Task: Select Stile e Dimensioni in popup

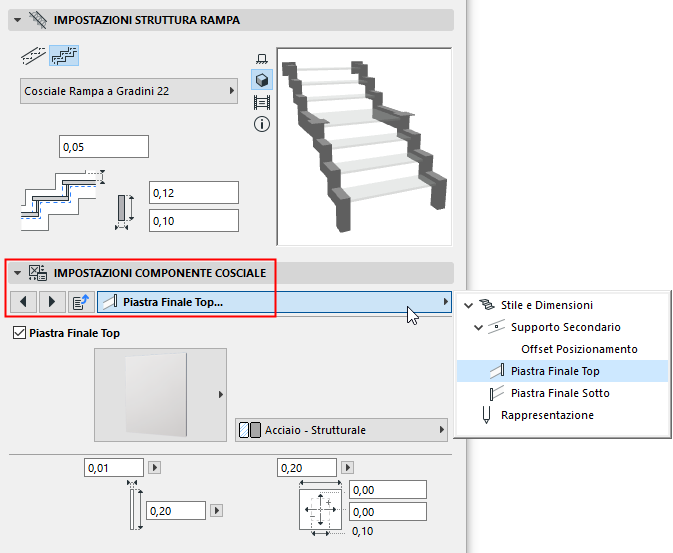Action: point(547,305)
